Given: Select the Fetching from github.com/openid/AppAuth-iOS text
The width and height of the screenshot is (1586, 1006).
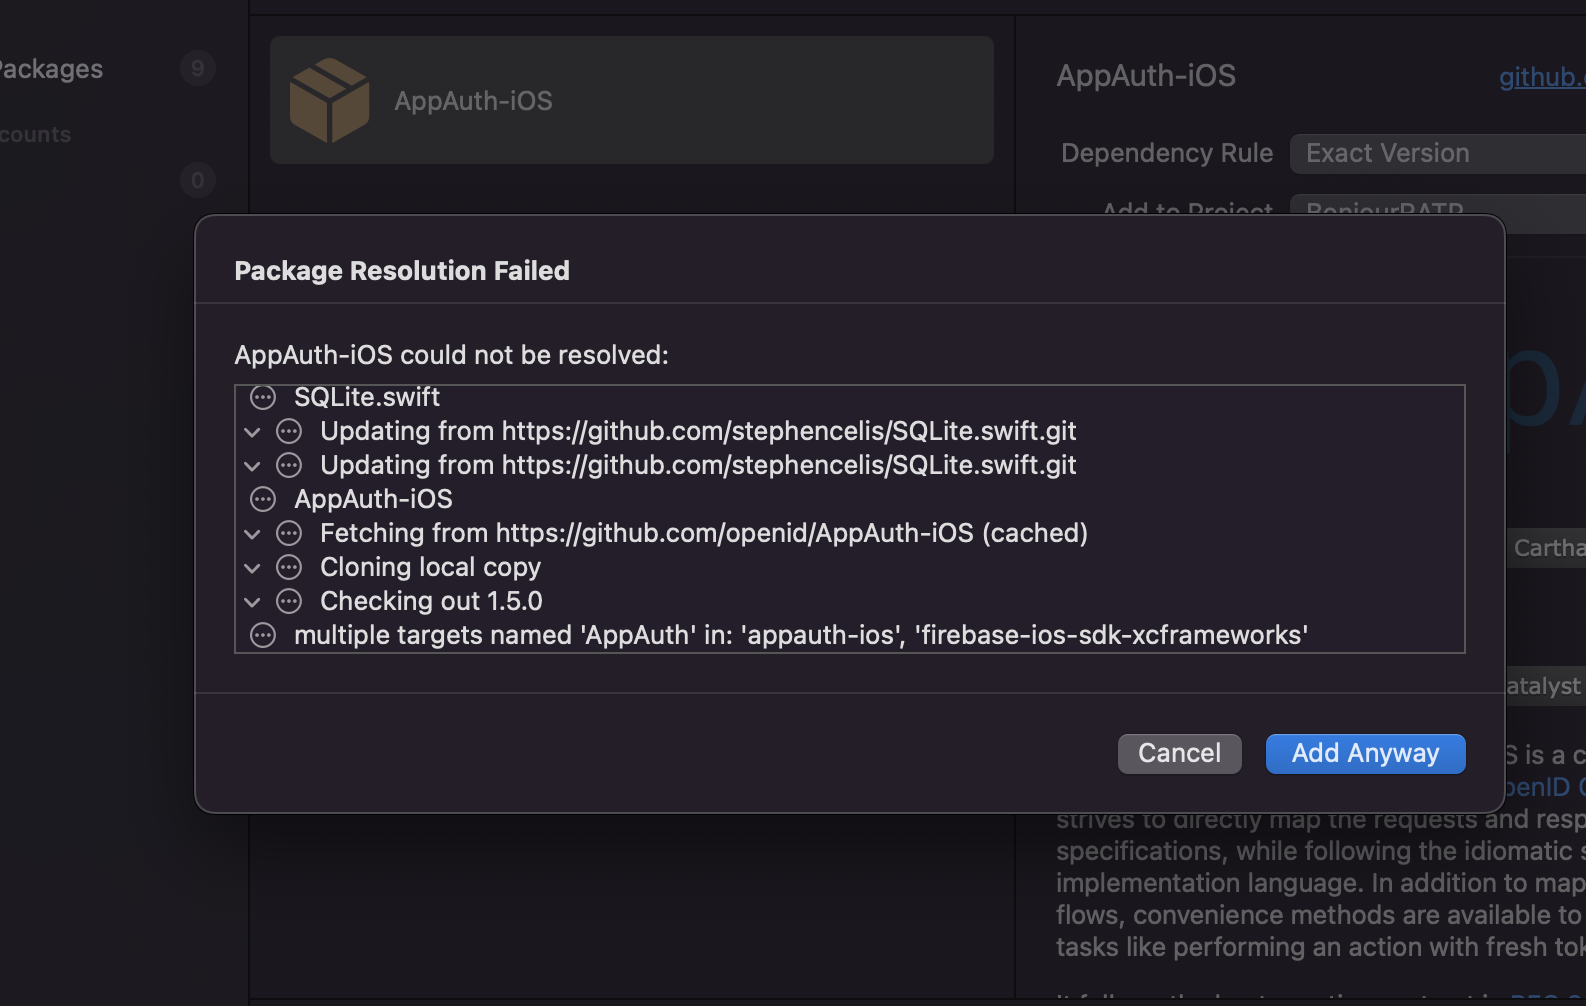Looking at the screenshot, I should coord(704,533).
